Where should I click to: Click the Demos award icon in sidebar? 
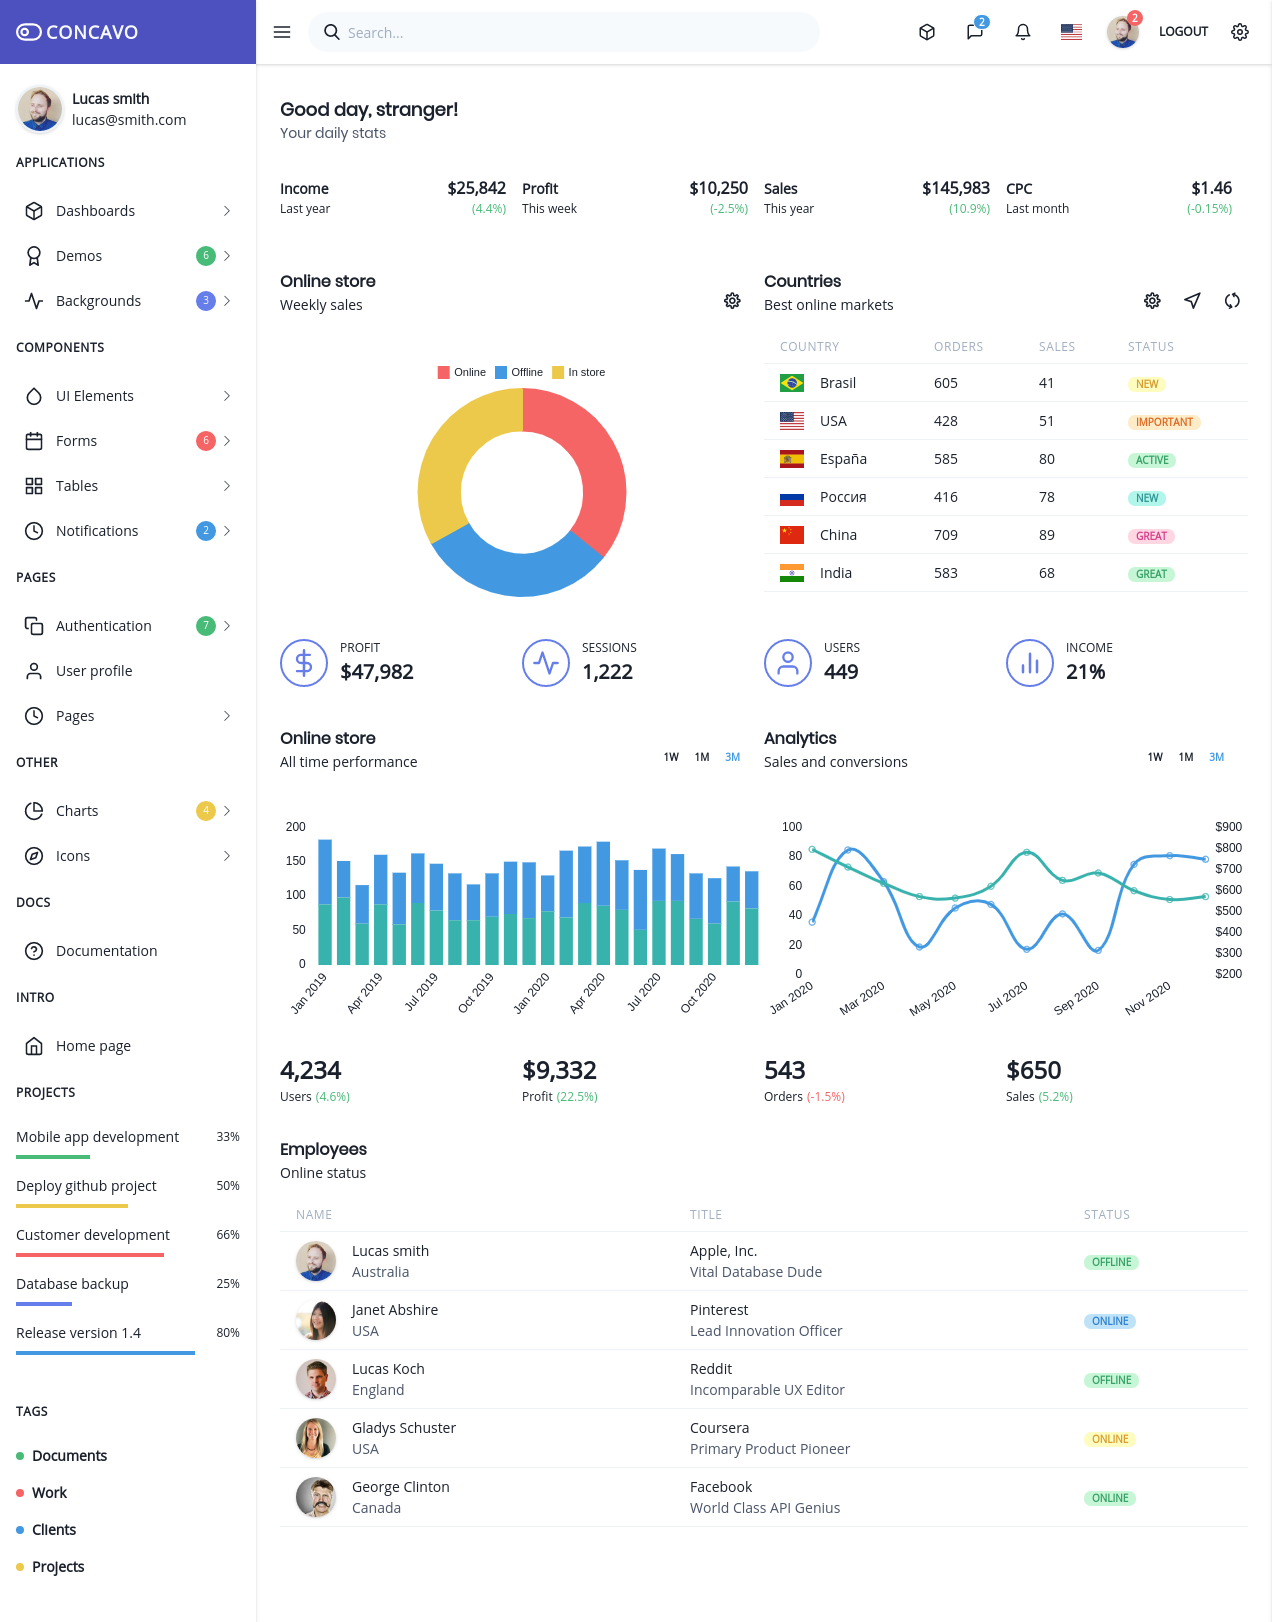pos(34,256)
